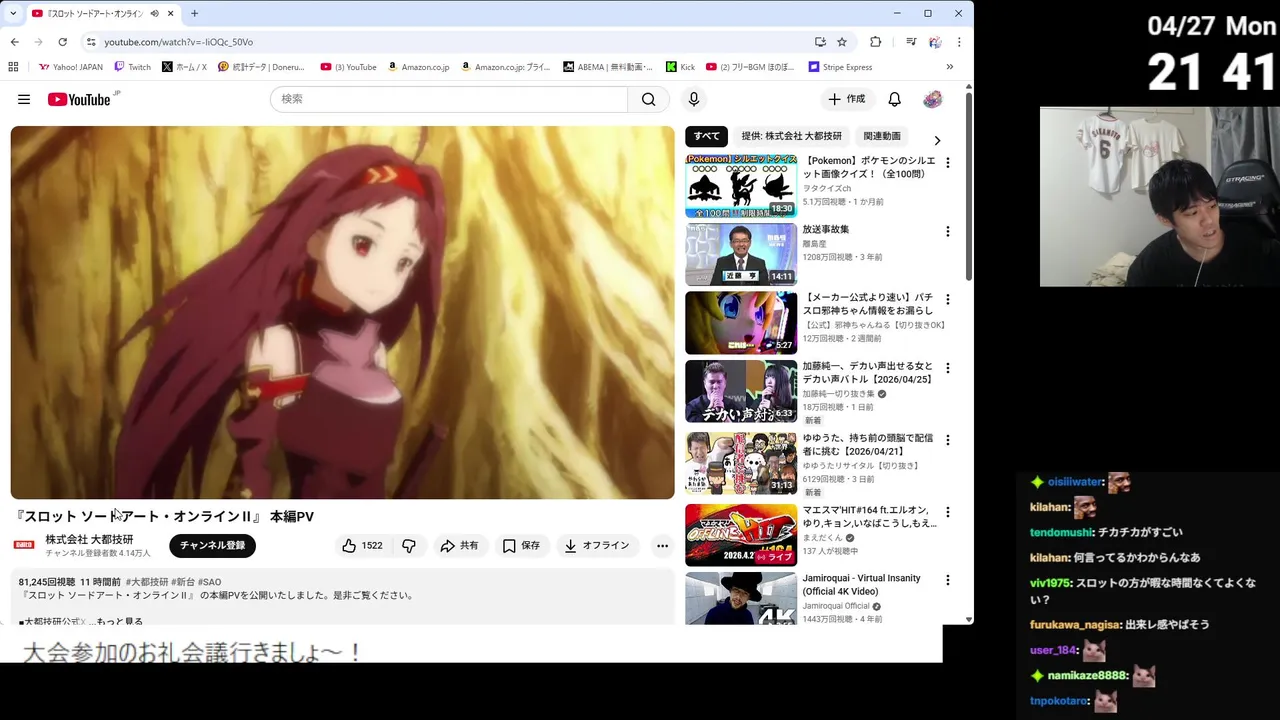Open the YouTube hamburger guide menu
Screen dimensions: 1280x720
coord(24,99)
